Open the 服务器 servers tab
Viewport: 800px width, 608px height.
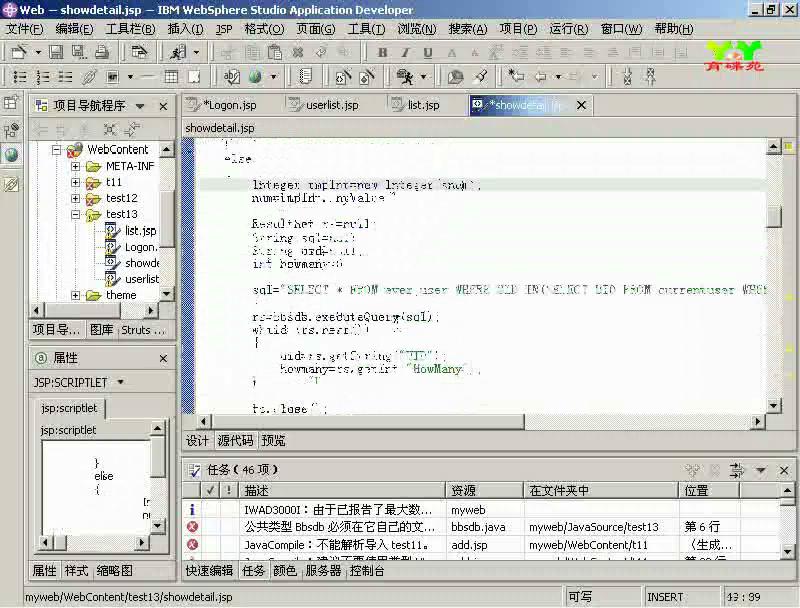pyautogui.click(x=323, y=571)
